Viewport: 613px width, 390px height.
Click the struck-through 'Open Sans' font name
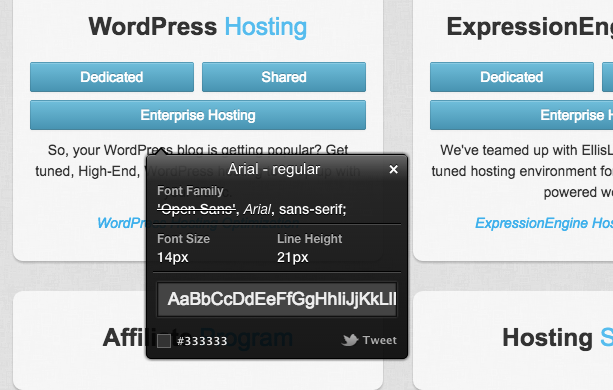click(197, 209)
